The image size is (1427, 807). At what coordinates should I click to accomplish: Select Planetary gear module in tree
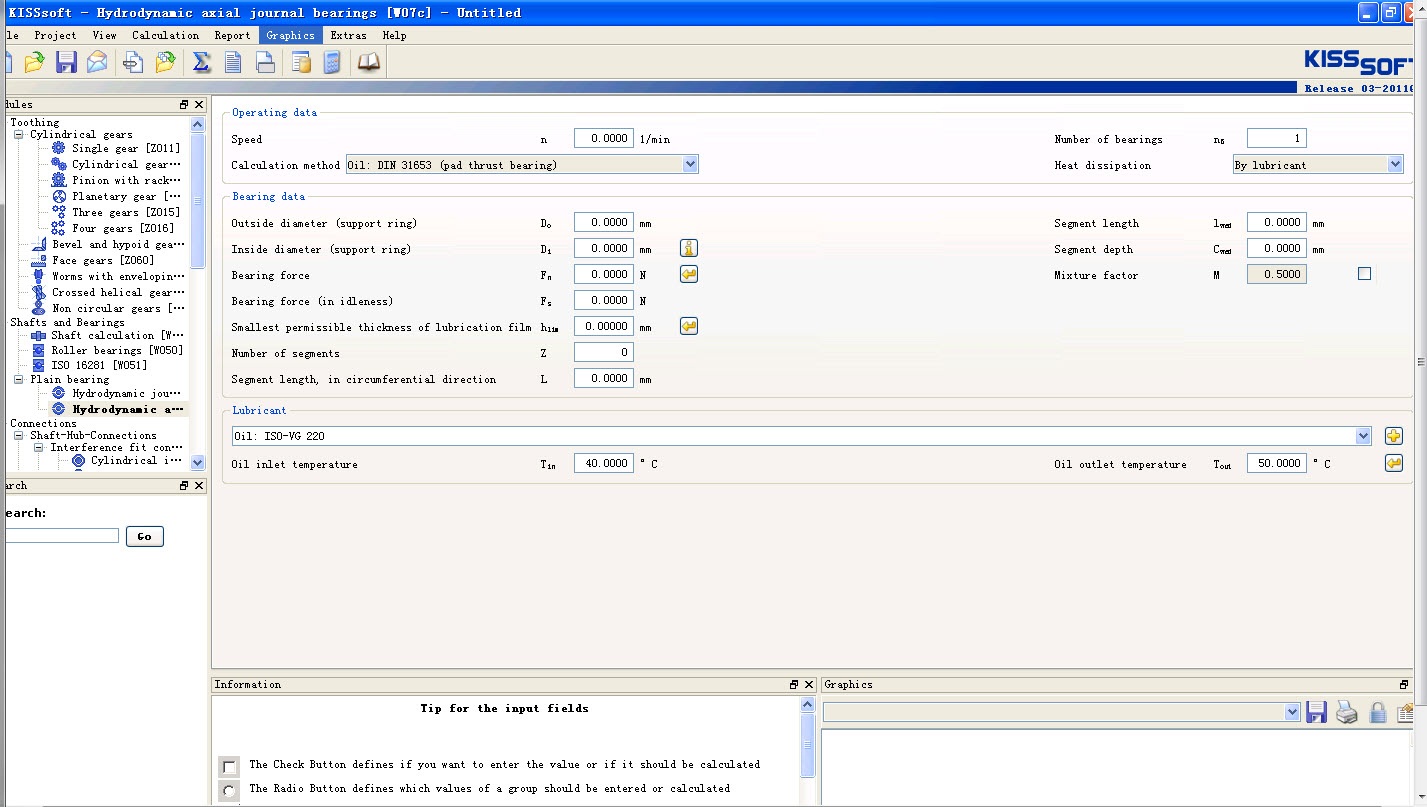point(126,197)
